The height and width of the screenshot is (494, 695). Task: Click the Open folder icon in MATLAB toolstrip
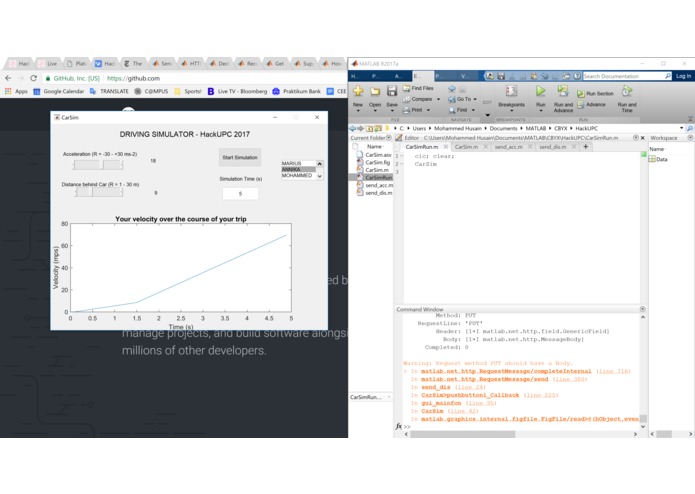[x=375, y=91]
